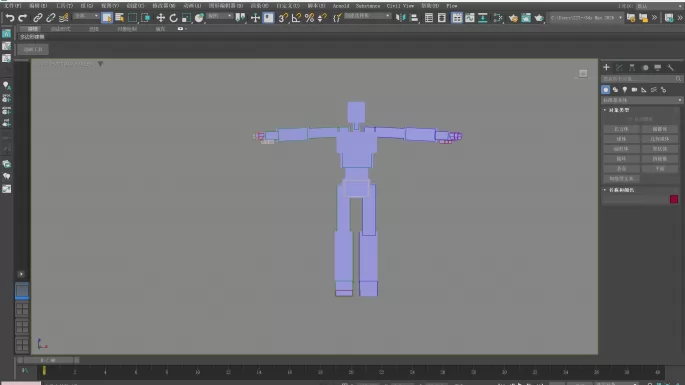Open the Mirror tool

(x=400, y=17)
